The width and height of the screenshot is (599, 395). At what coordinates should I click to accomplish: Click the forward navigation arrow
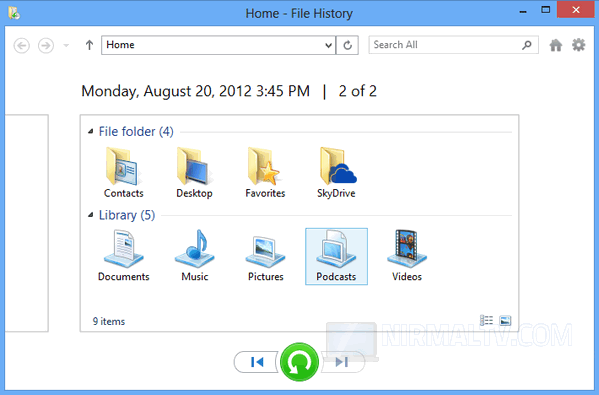pos(46,45)
